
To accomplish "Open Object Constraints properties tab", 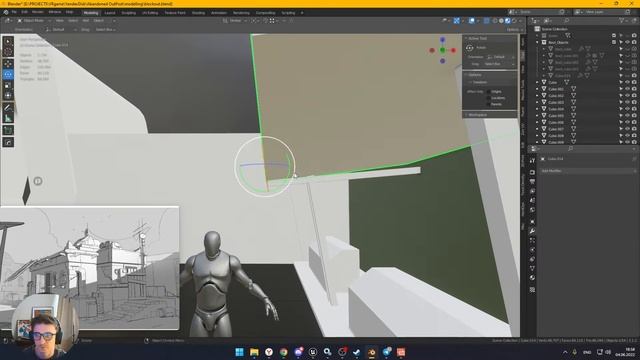I will point(532,259).
